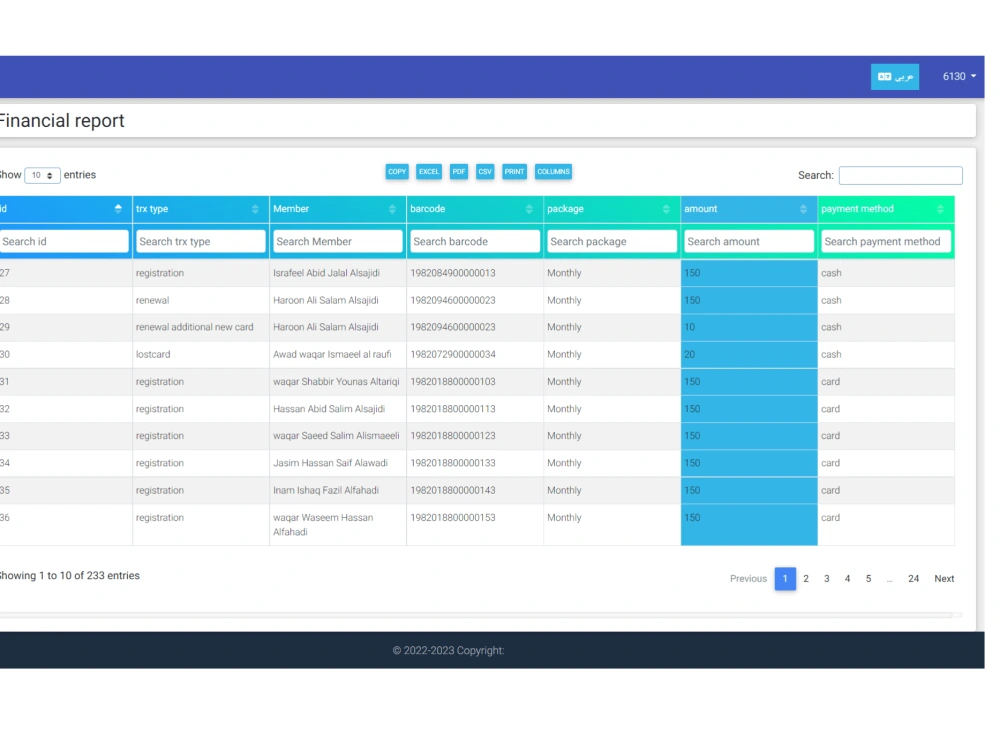Click the Next page link
The image size is (1000, 750).
click(944, 578)
